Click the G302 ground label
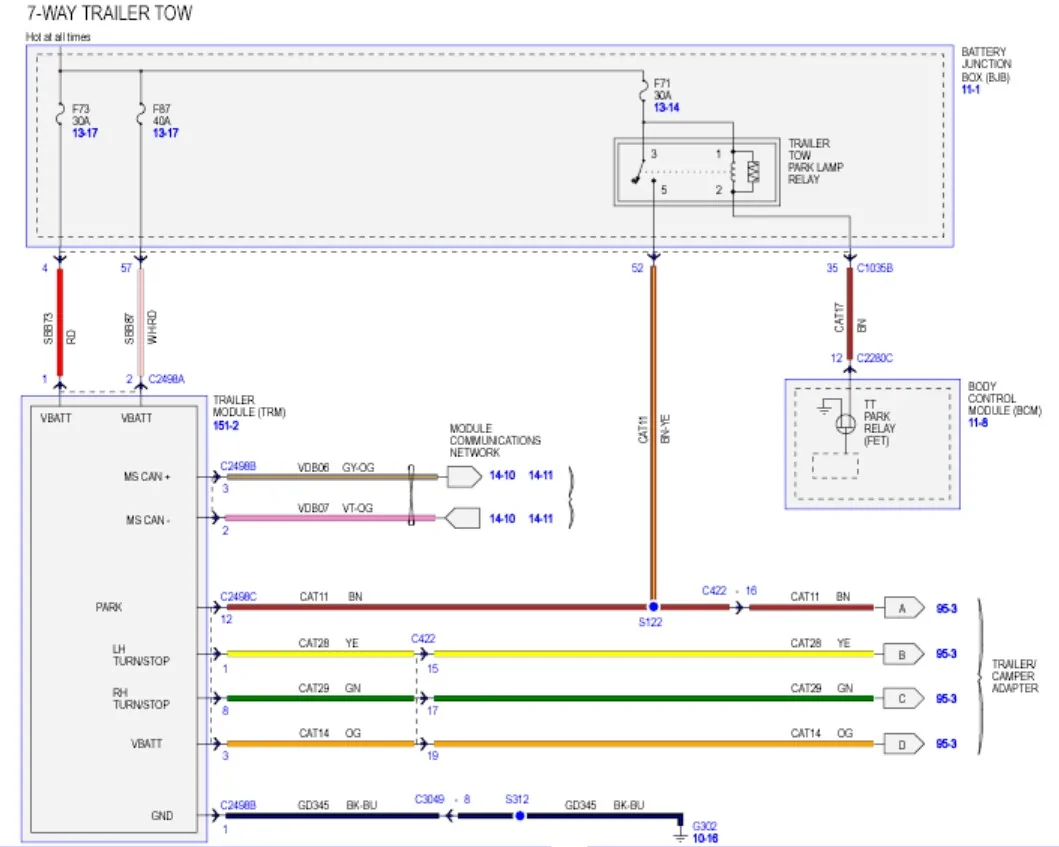 704,826
